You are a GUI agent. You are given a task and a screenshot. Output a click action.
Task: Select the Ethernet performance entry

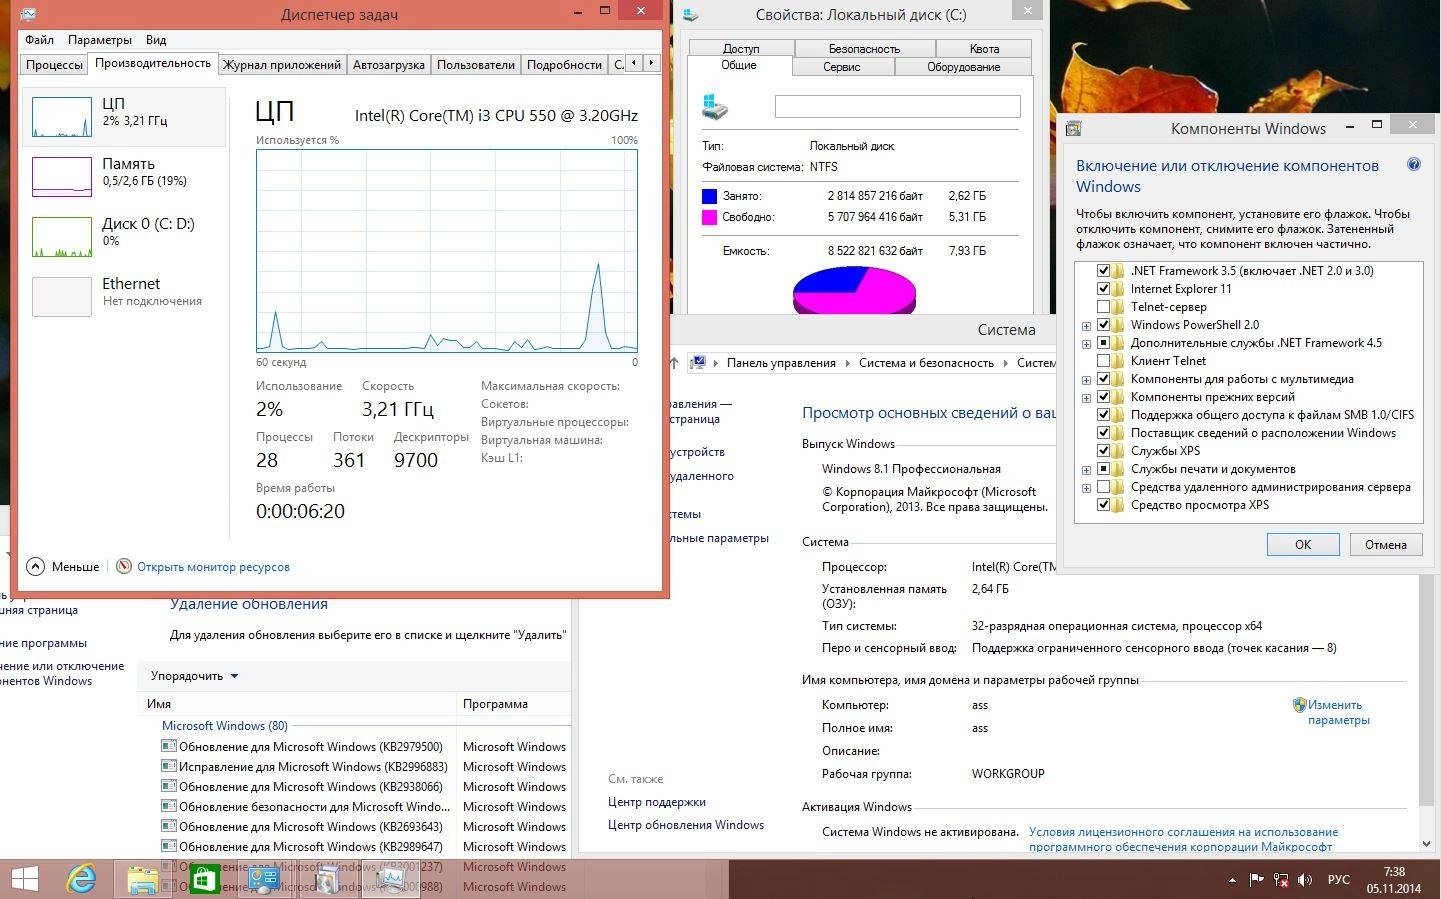(124, 296)
